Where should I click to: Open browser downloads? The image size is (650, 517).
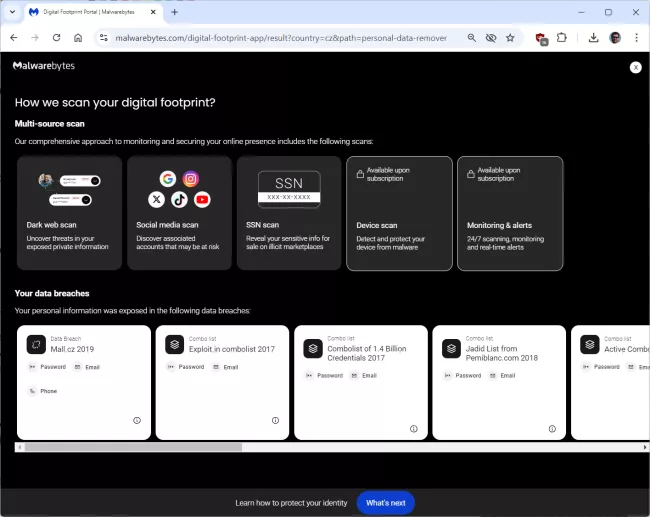[593, 38]
